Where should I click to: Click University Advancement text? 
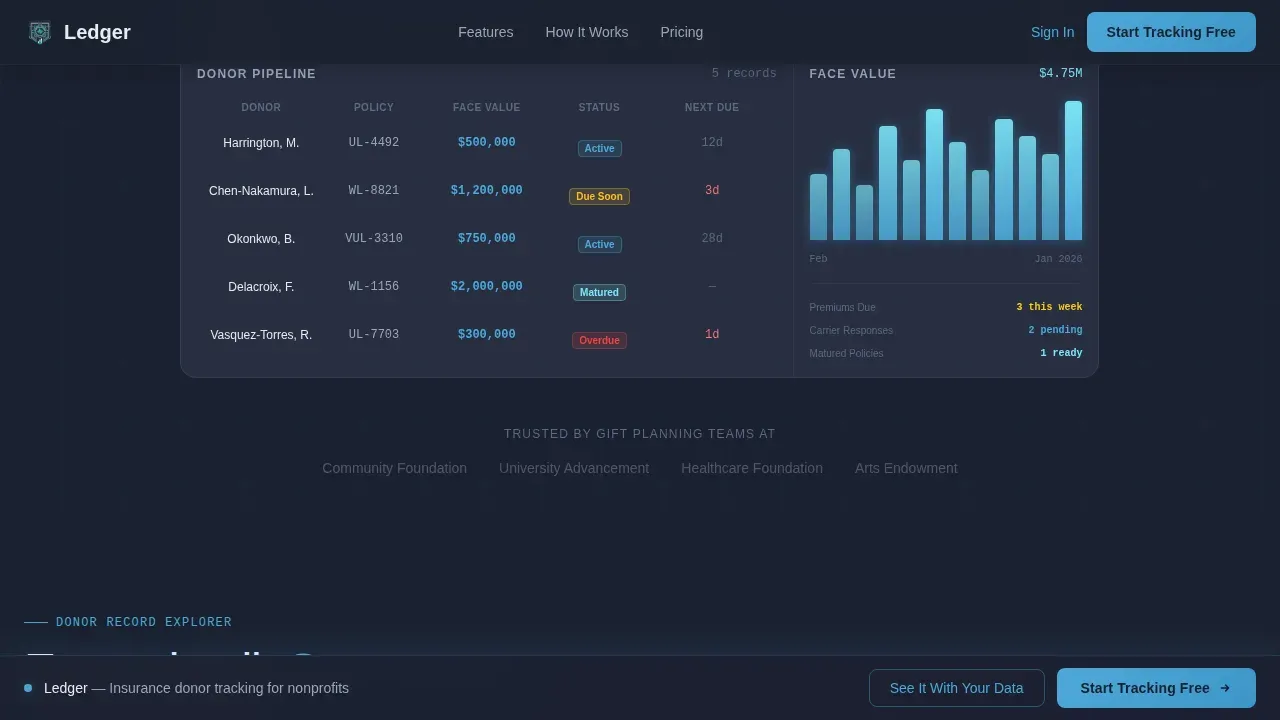[x=574, y=468]
